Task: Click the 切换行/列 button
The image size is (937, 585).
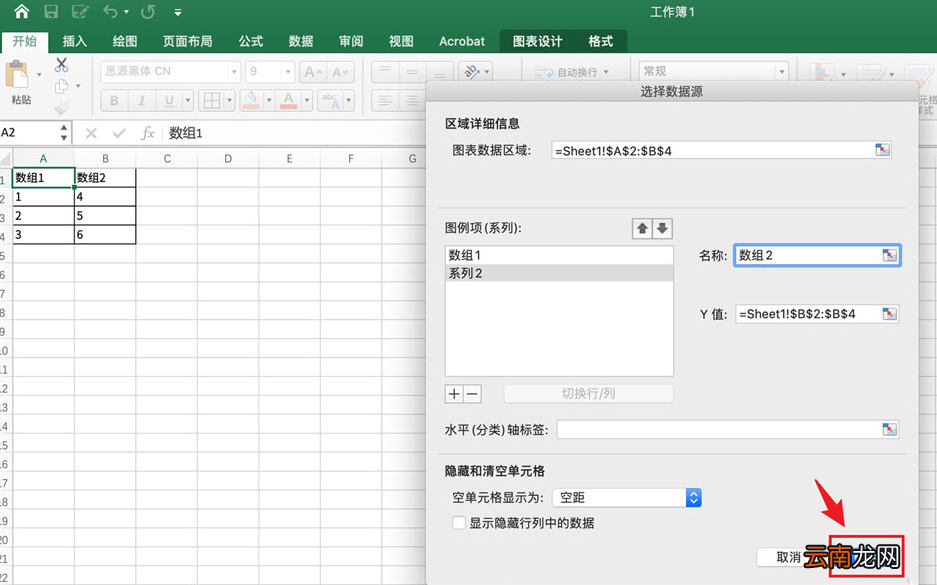Action: coord(589,394)
